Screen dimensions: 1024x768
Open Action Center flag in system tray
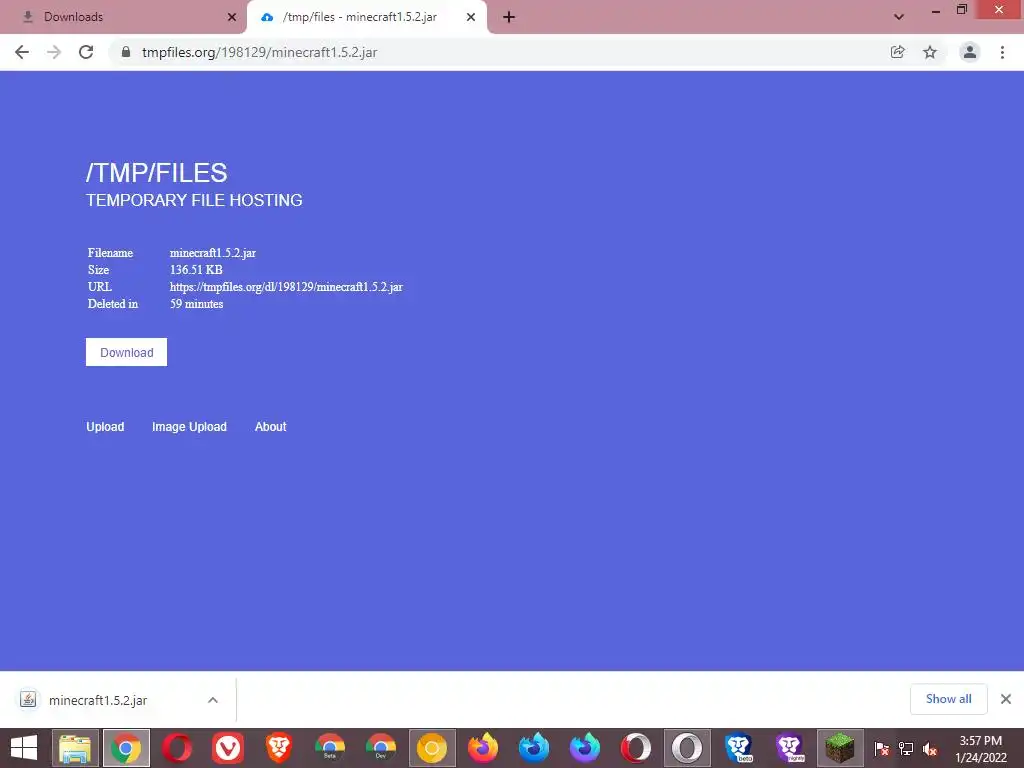coord(882,748)
